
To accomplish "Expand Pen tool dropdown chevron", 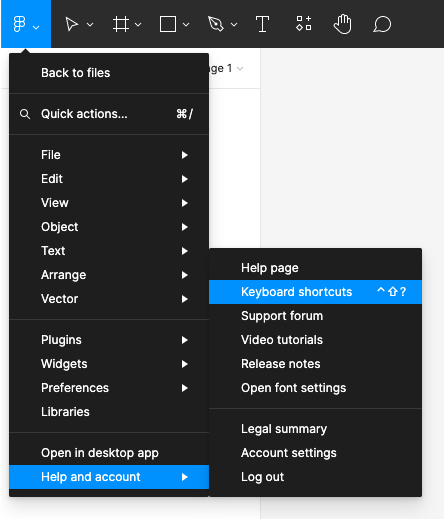I will pyautogui.click(x=234, y=24).
